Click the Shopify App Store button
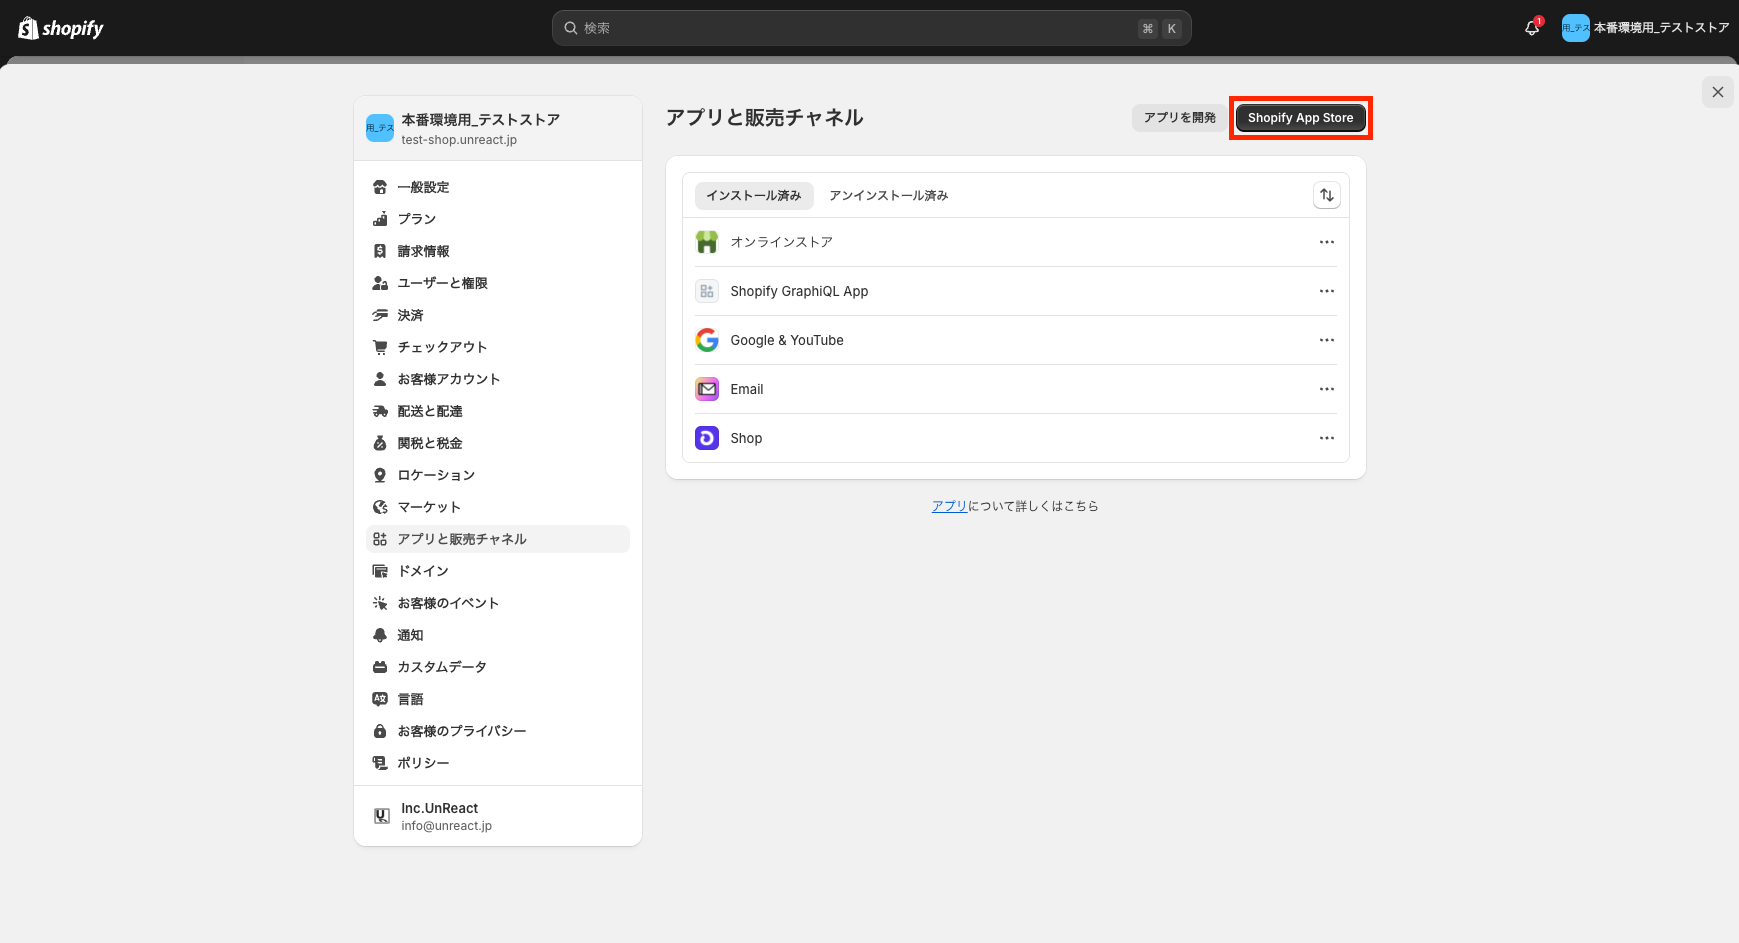 point(1300,117)
